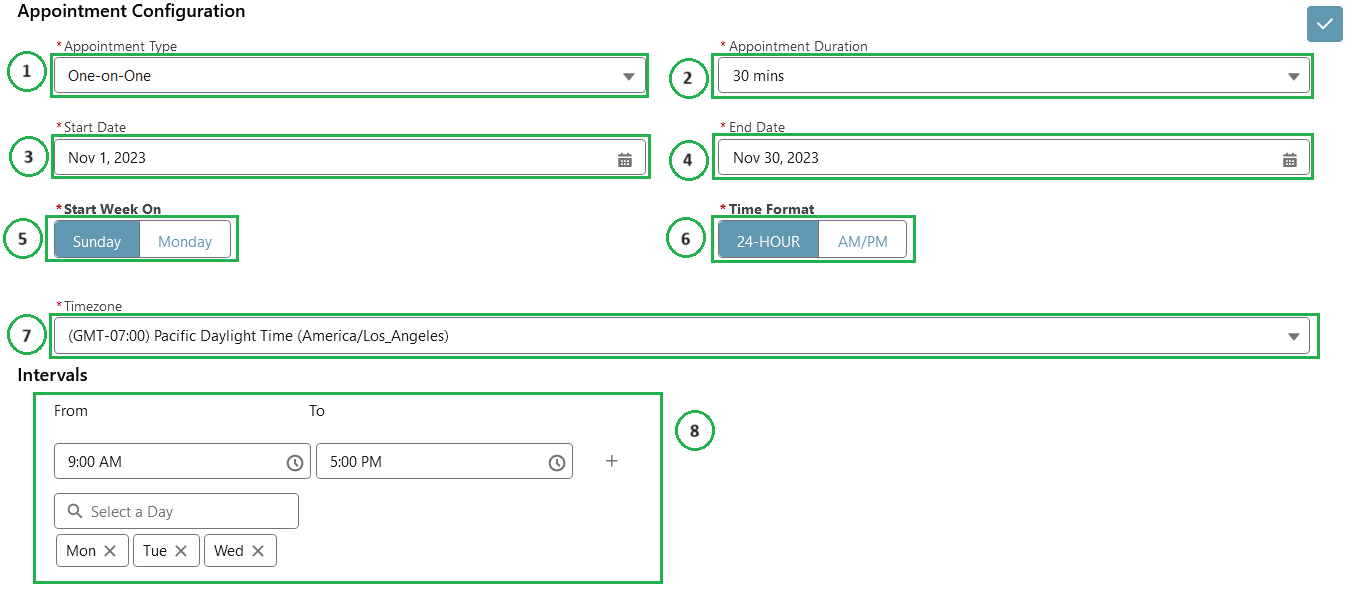Open the Start Date calendar picker
This screenshot has width=1366, height=608.
(624, 157)
